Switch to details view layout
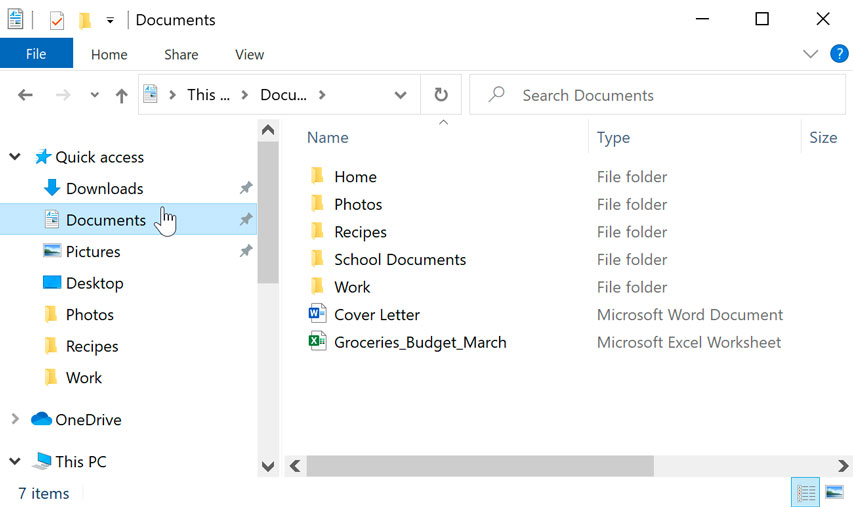This screenshot has height=507, width=853. tap(805, 492)
